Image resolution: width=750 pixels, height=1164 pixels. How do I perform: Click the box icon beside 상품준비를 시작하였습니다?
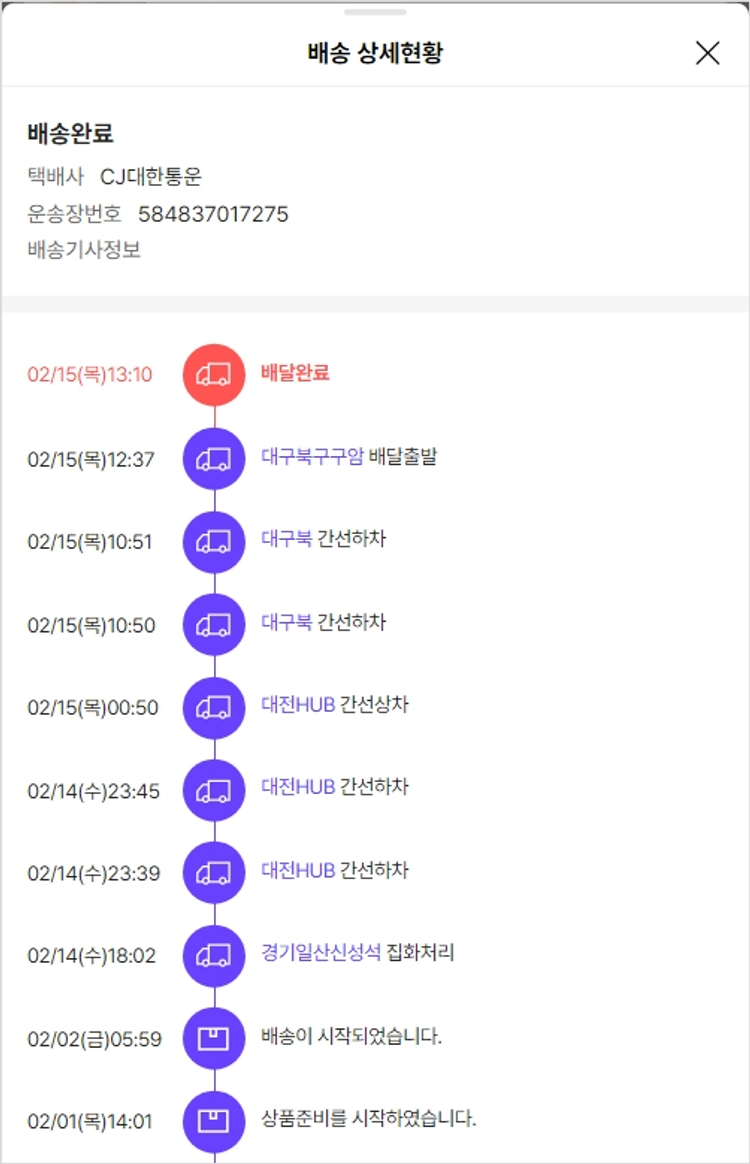pos(214,1121)
